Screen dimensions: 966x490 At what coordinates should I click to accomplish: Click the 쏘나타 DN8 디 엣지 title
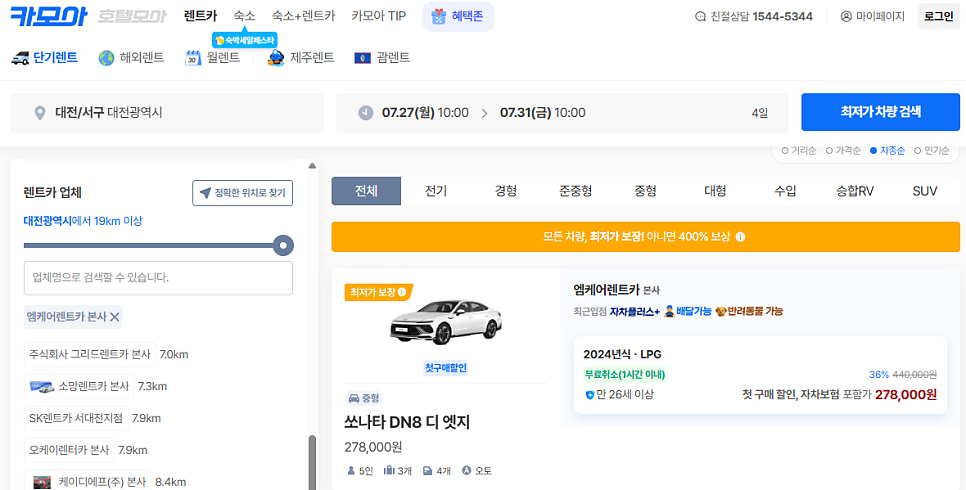[x=407, y=422]
